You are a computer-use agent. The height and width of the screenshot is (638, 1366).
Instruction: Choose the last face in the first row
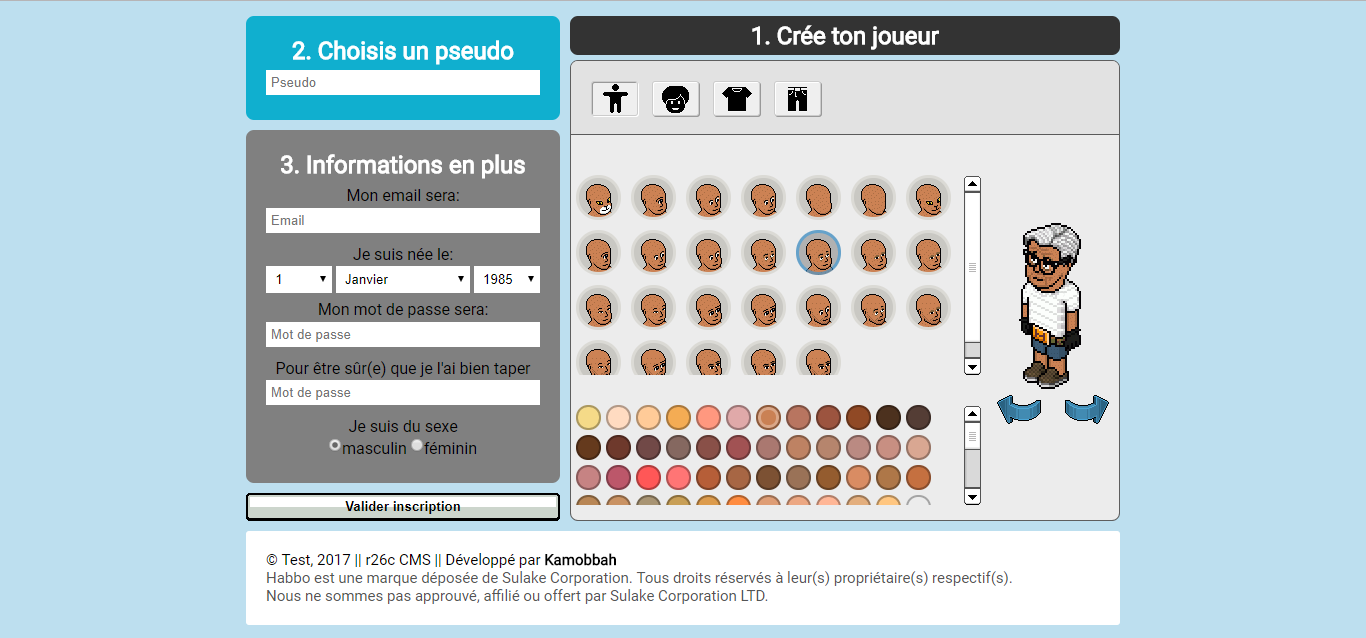tap(928, 198)
